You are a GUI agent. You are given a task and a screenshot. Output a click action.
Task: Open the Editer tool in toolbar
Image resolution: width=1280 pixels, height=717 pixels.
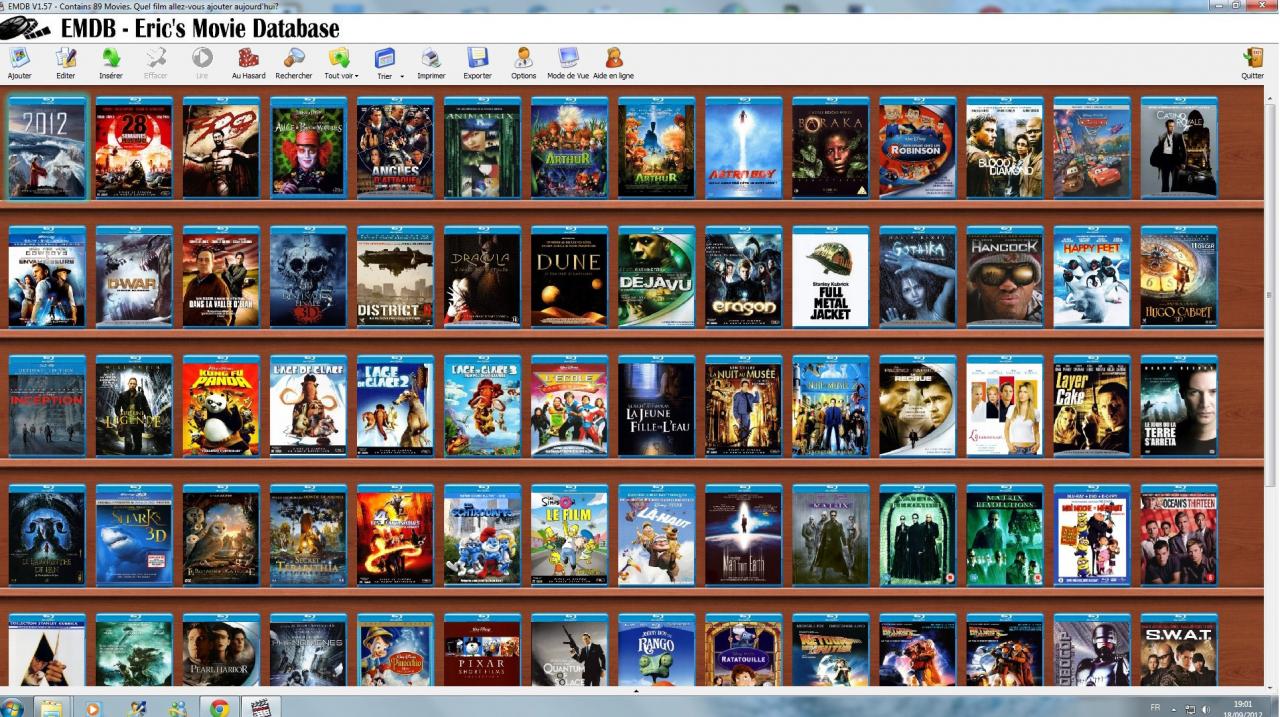pyautogui.click(x=66, y=58)
